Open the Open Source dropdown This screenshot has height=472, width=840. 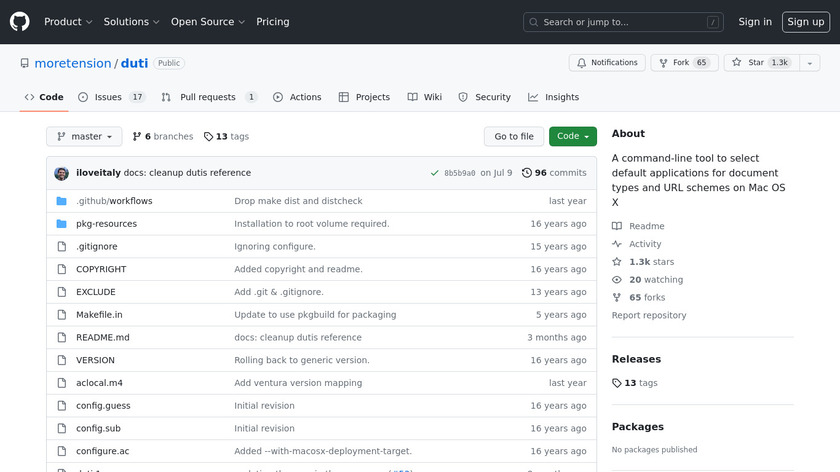click(208, 22)
